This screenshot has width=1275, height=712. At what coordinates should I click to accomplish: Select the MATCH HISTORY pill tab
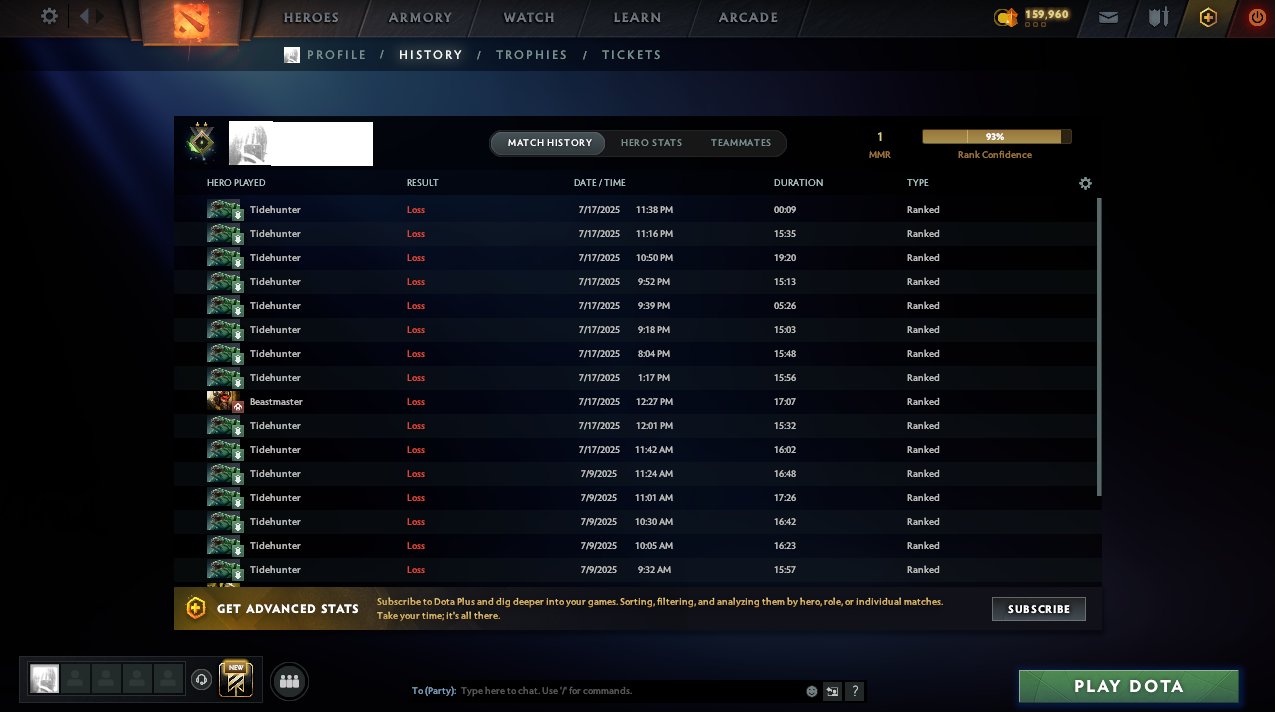(x=549, y=143)
